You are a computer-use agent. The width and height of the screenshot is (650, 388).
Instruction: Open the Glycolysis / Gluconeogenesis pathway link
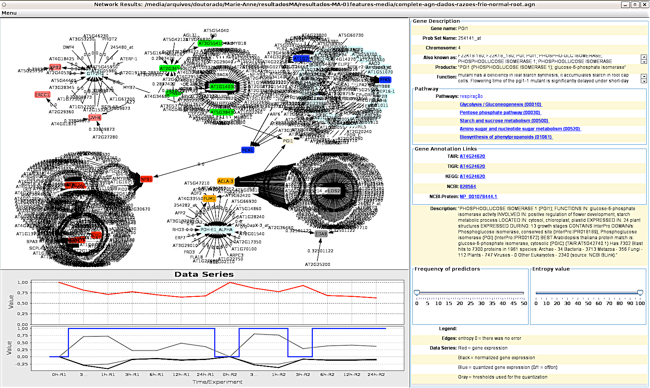pos(500,104)
